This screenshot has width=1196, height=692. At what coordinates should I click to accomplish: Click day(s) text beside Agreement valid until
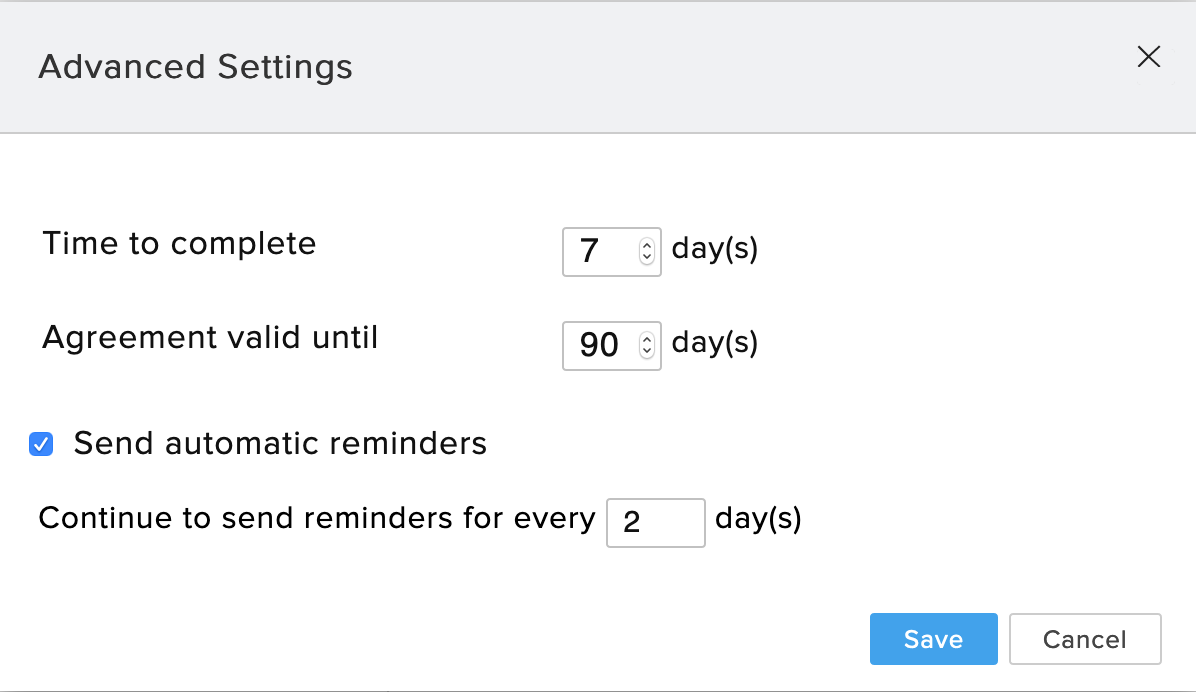click(715, 343)
